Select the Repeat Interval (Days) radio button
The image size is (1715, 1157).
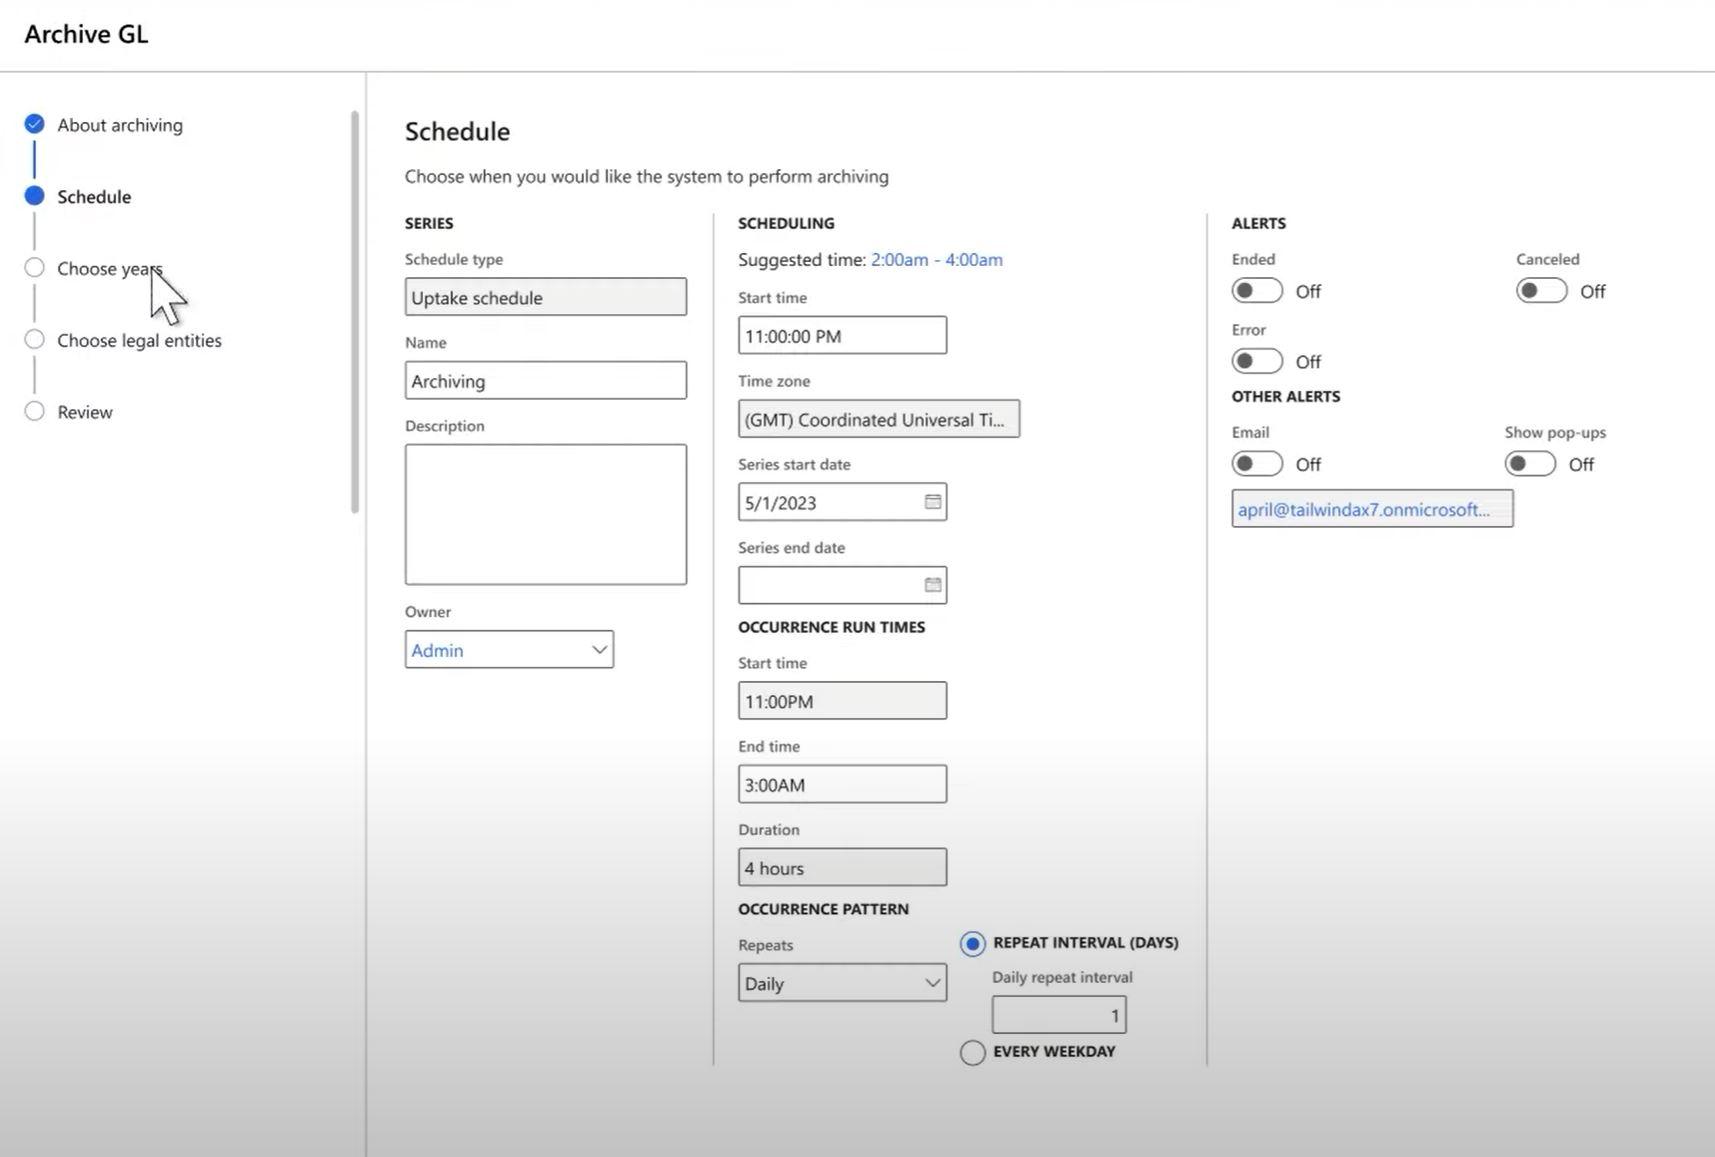pos(972,942)
